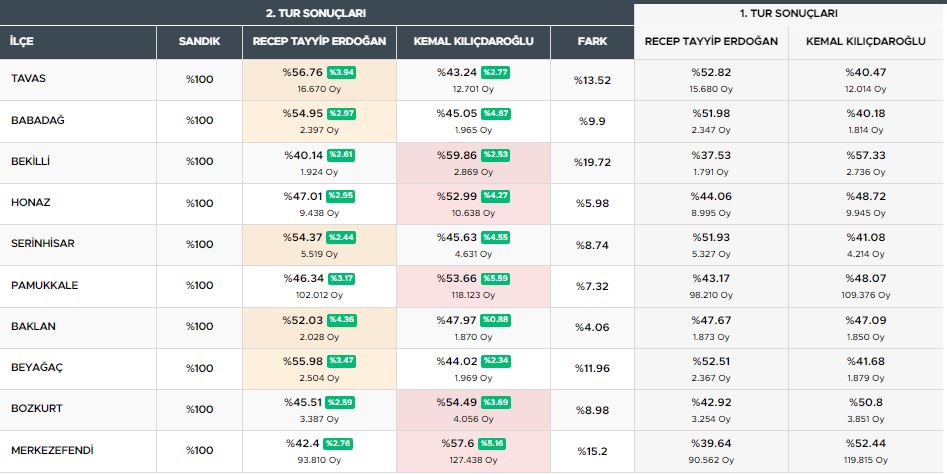
Task: Select the %4.06 fark value
Action: (592, 327)
